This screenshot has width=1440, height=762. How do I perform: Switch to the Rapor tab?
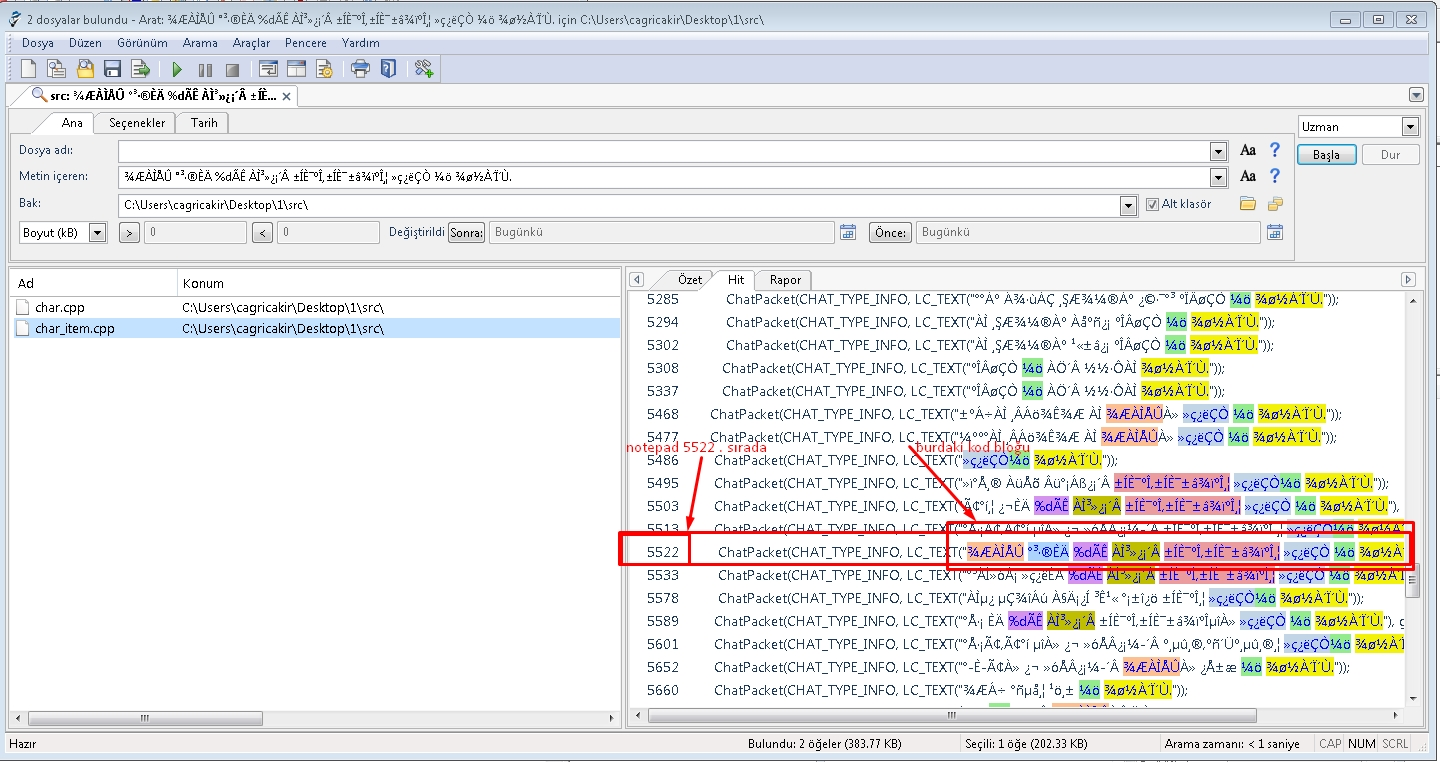(783, 280)
